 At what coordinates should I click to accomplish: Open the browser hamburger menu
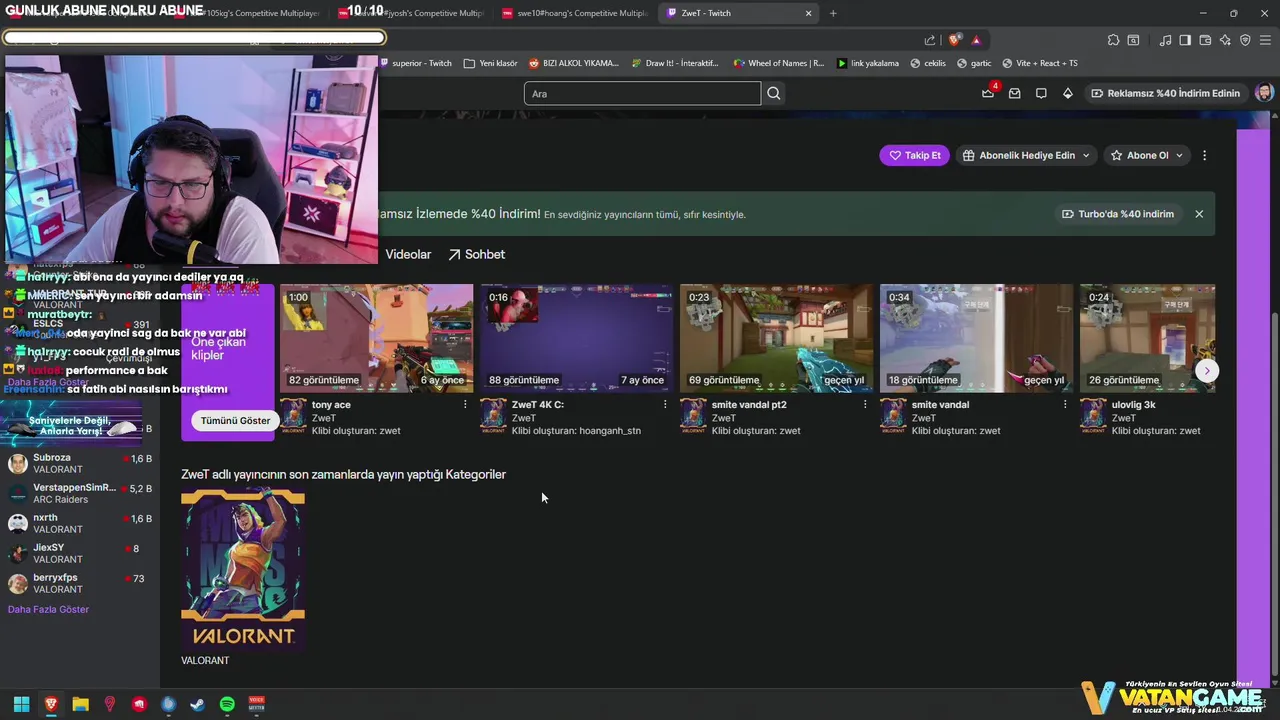1265,40
